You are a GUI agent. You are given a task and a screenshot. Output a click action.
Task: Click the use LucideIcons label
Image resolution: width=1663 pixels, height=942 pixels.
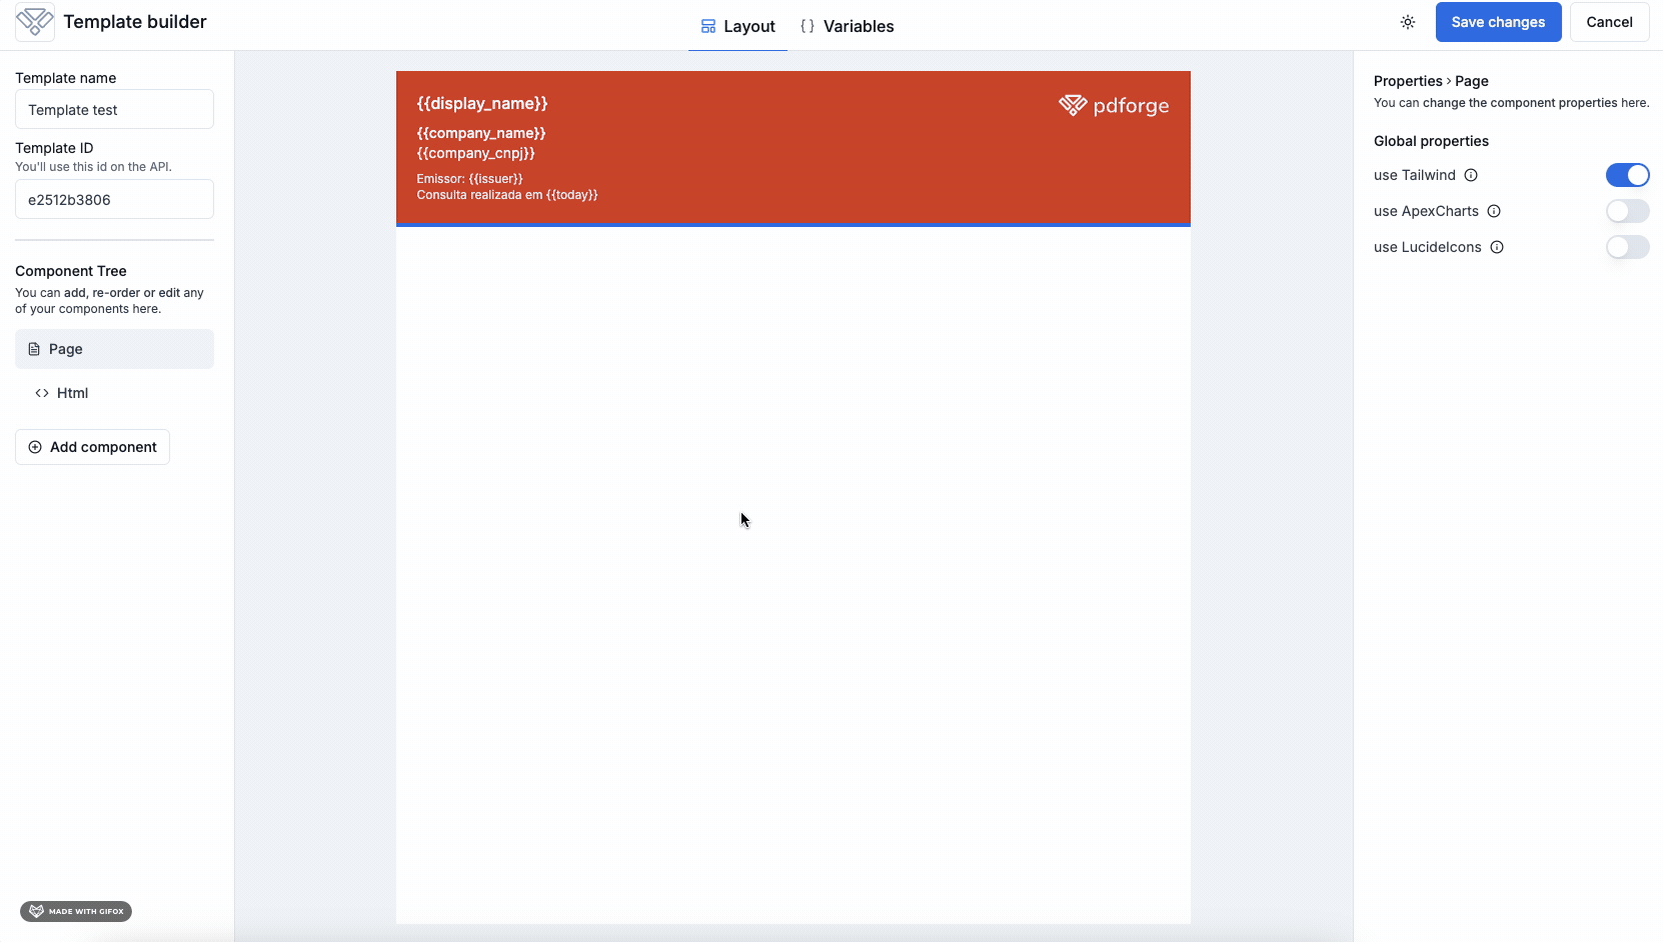1428,247
